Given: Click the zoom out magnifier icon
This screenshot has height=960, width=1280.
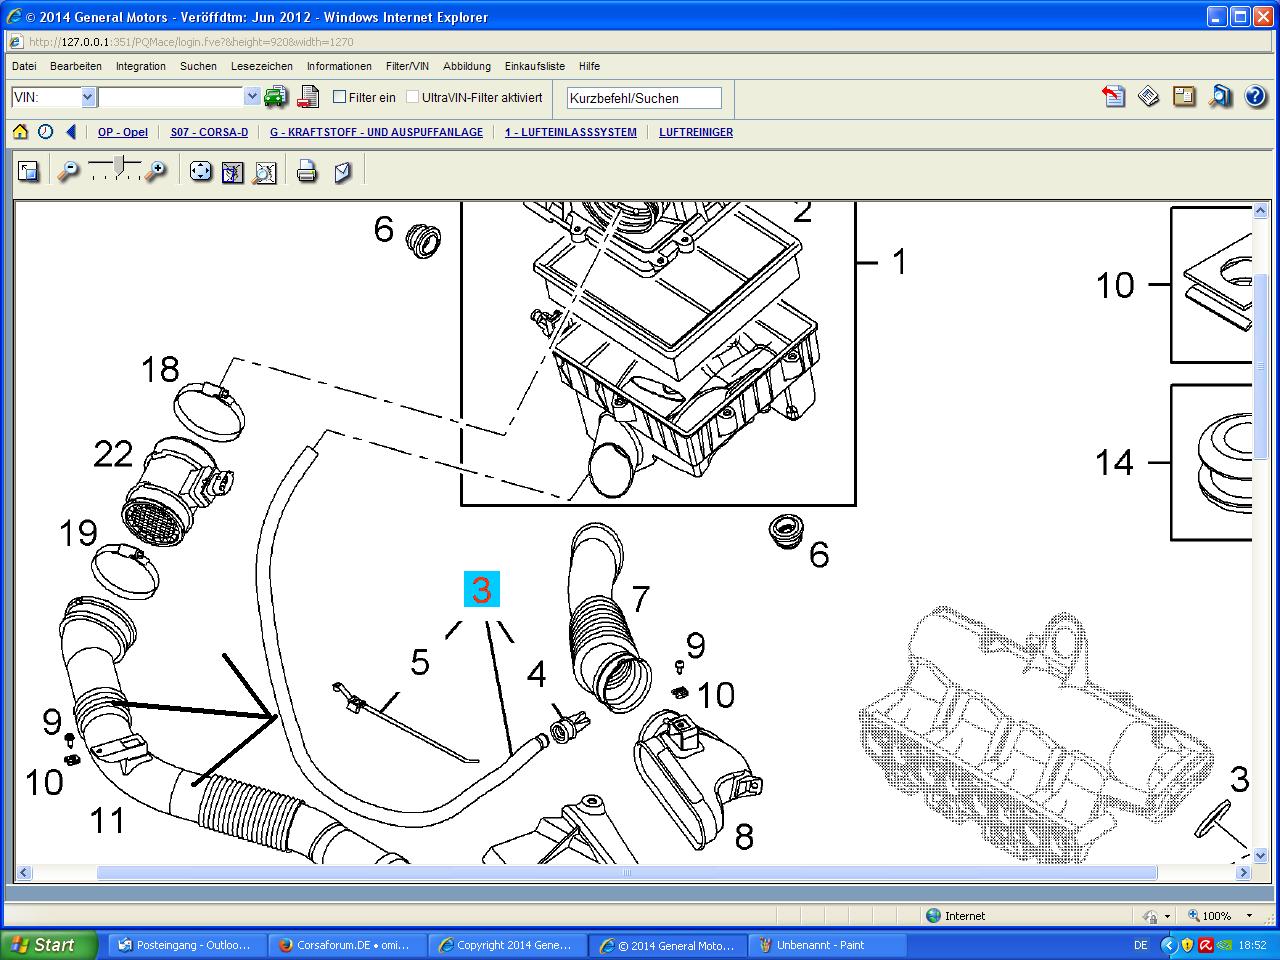Looking at the screenshot, I should point(68,172).
